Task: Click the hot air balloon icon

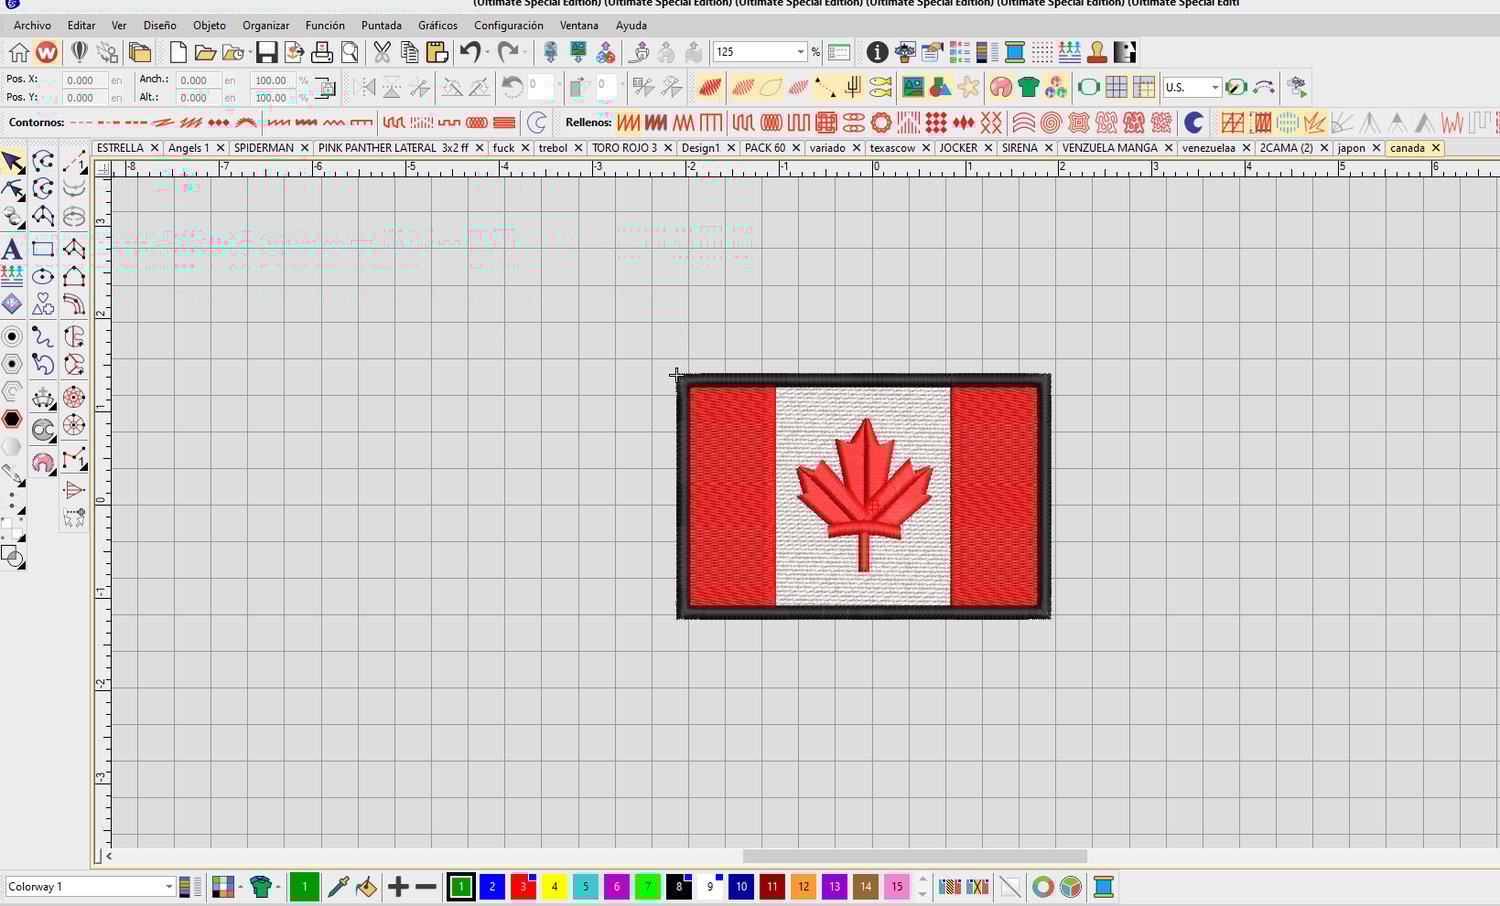Action: click(79, 52)
